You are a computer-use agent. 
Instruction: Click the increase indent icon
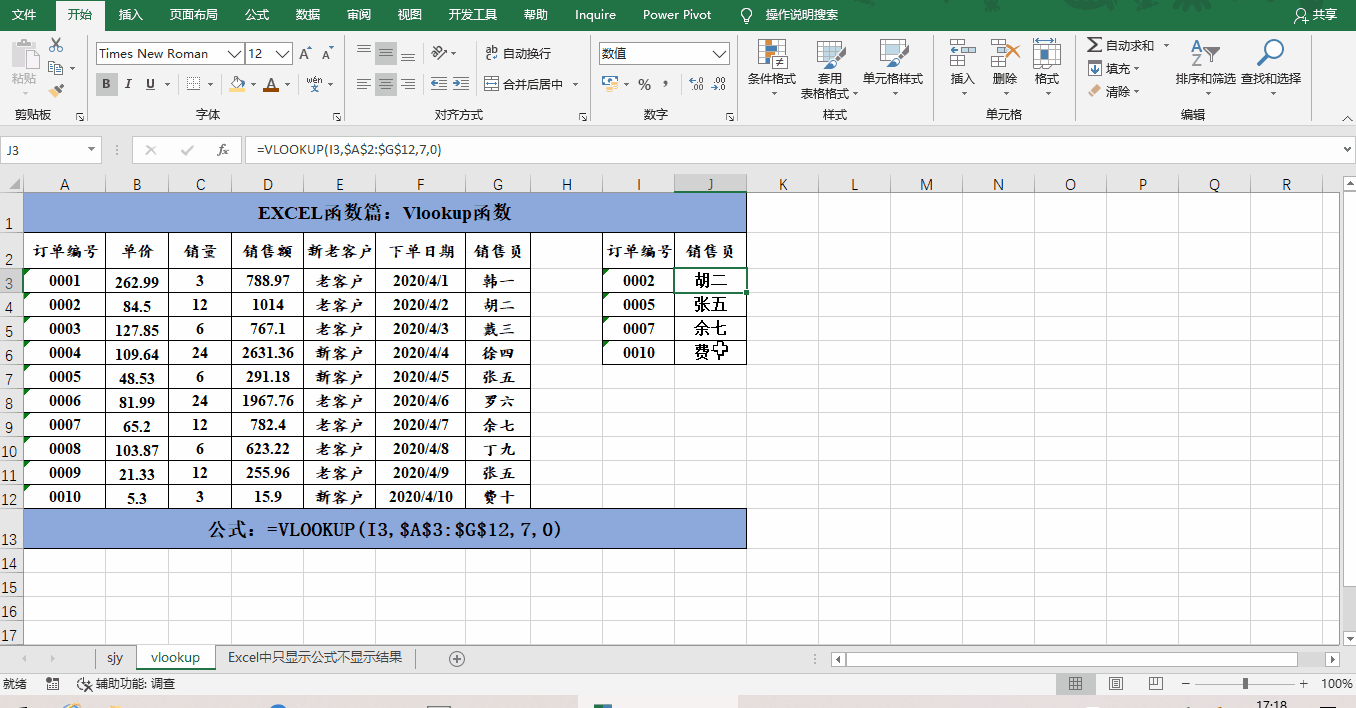[x=460, y=84]
